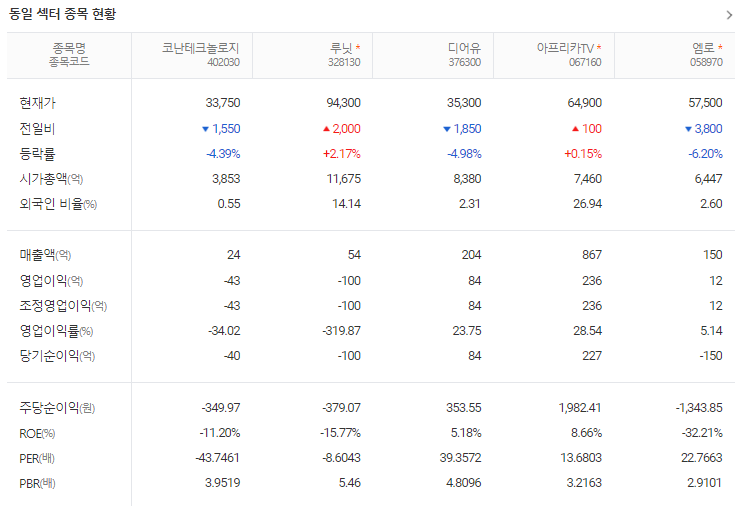Click the -4.98% change rate

(x=464, y=153)
